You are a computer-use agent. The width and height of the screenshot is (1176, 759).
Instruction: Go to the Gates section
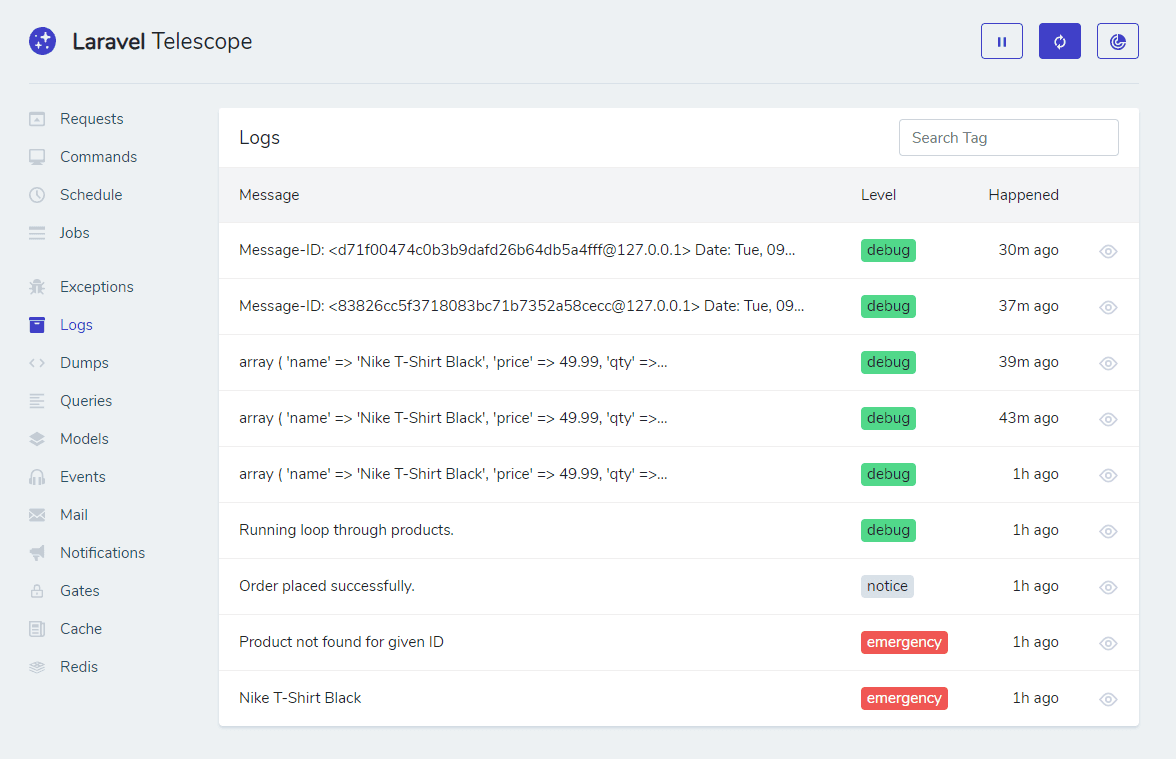(80, 590)
